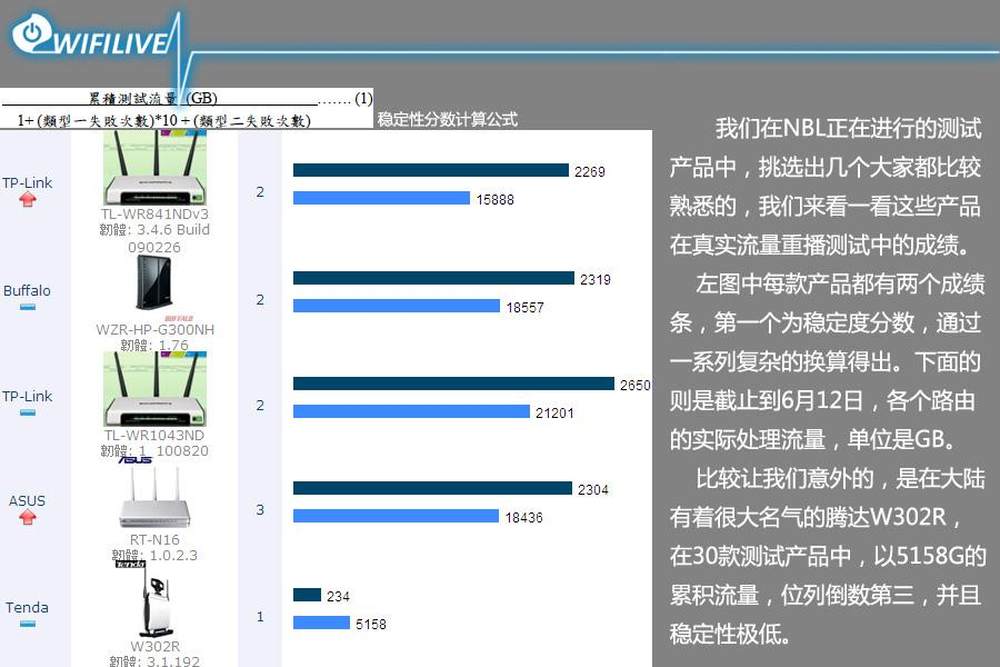Screen dimensions: 1000x667
Task: Click the dark bar labeled 2269
Action: (430, 170)
